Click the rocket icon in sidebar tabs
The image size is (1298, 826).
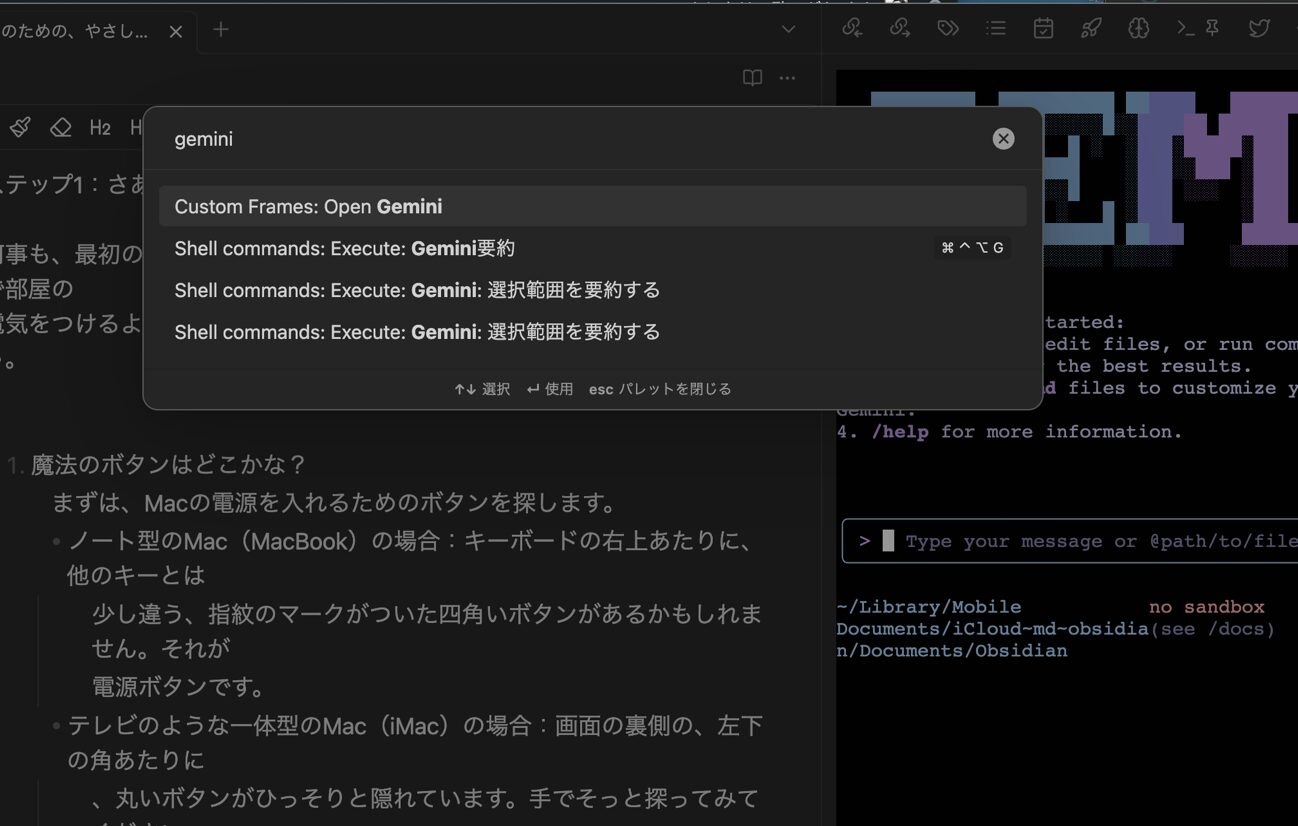[x=1091, y=29]
